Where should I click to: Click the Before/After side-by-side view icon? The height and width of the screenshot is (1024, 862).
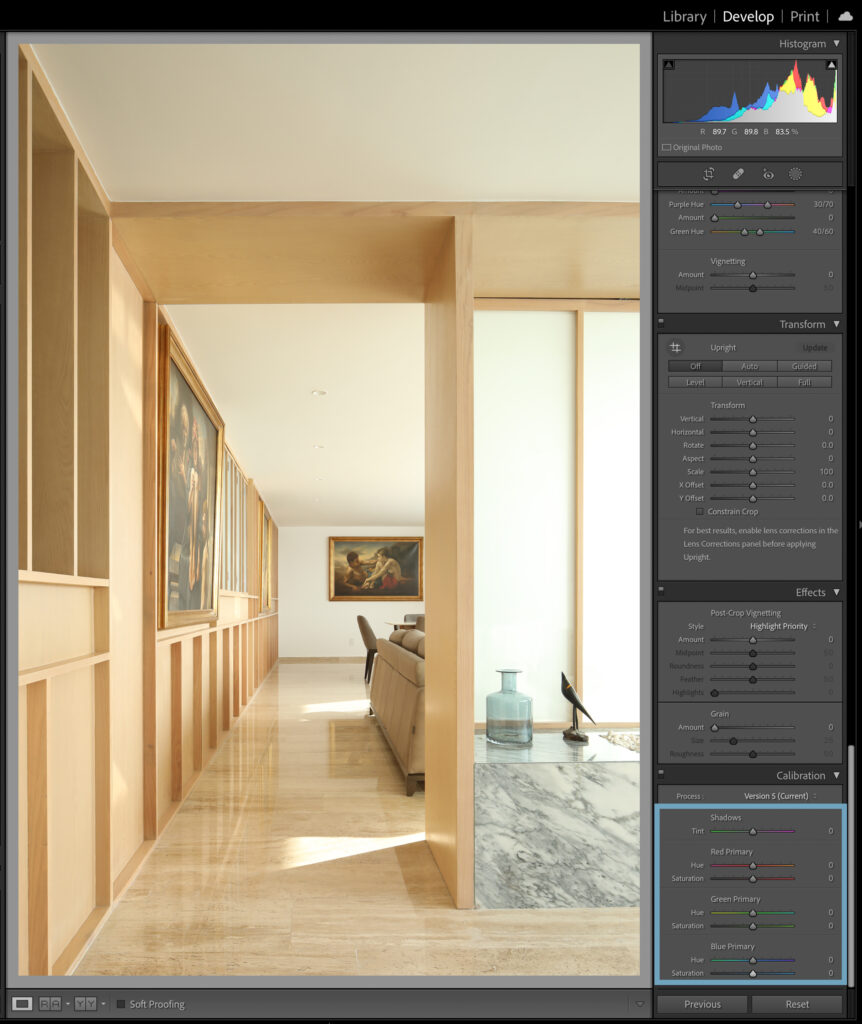pyautogui.click(x=50, y=1004)
